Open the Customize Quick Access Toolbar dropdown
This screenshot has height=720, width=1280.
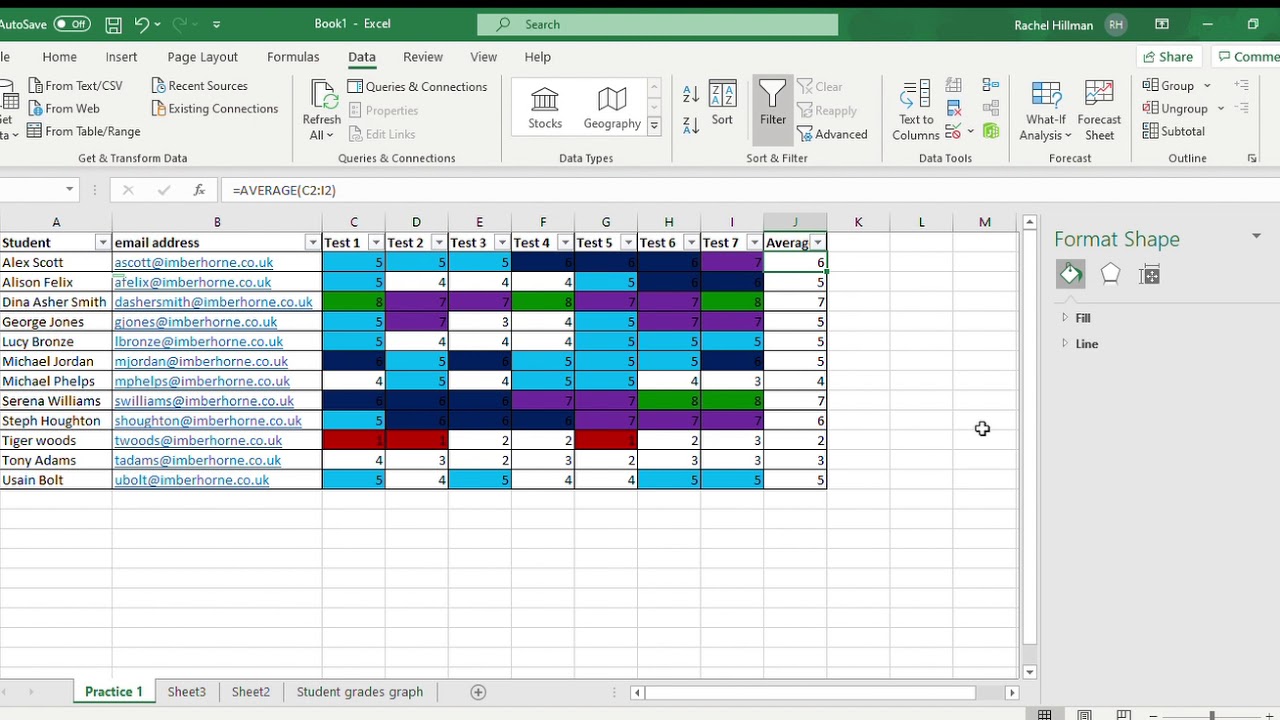(217, 24)
